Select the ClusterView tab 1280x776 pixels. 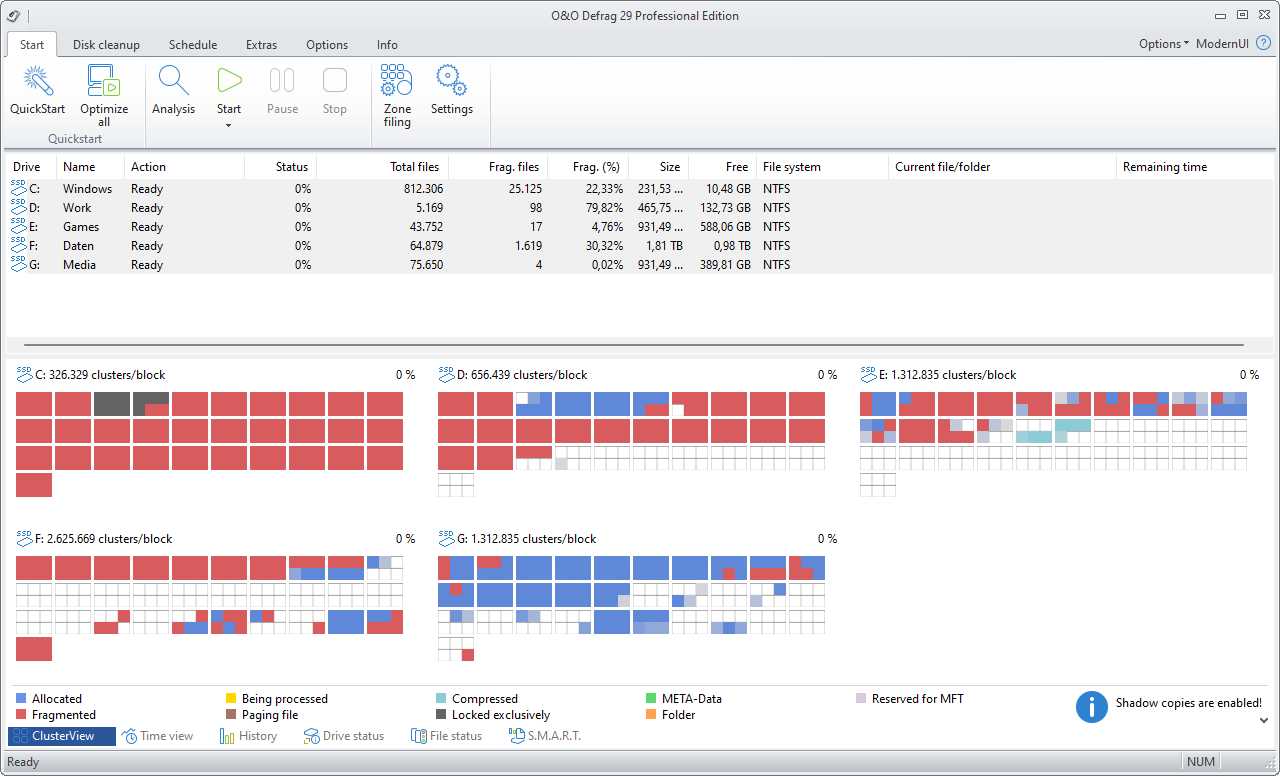pos(62,736)
